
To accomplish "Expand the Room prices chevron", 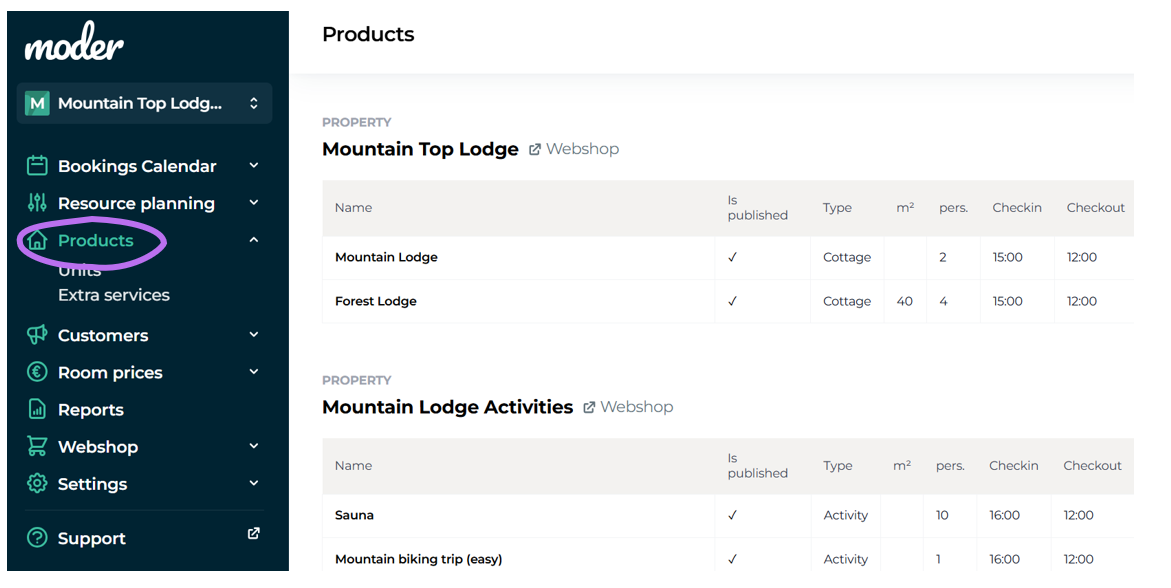I will (x=254, y=372).
